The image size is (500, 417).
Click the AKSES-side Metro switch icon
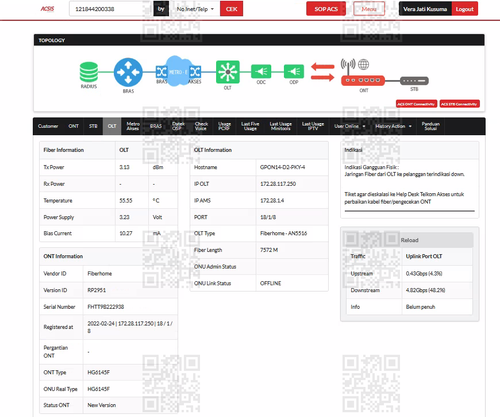pos(195,72)
